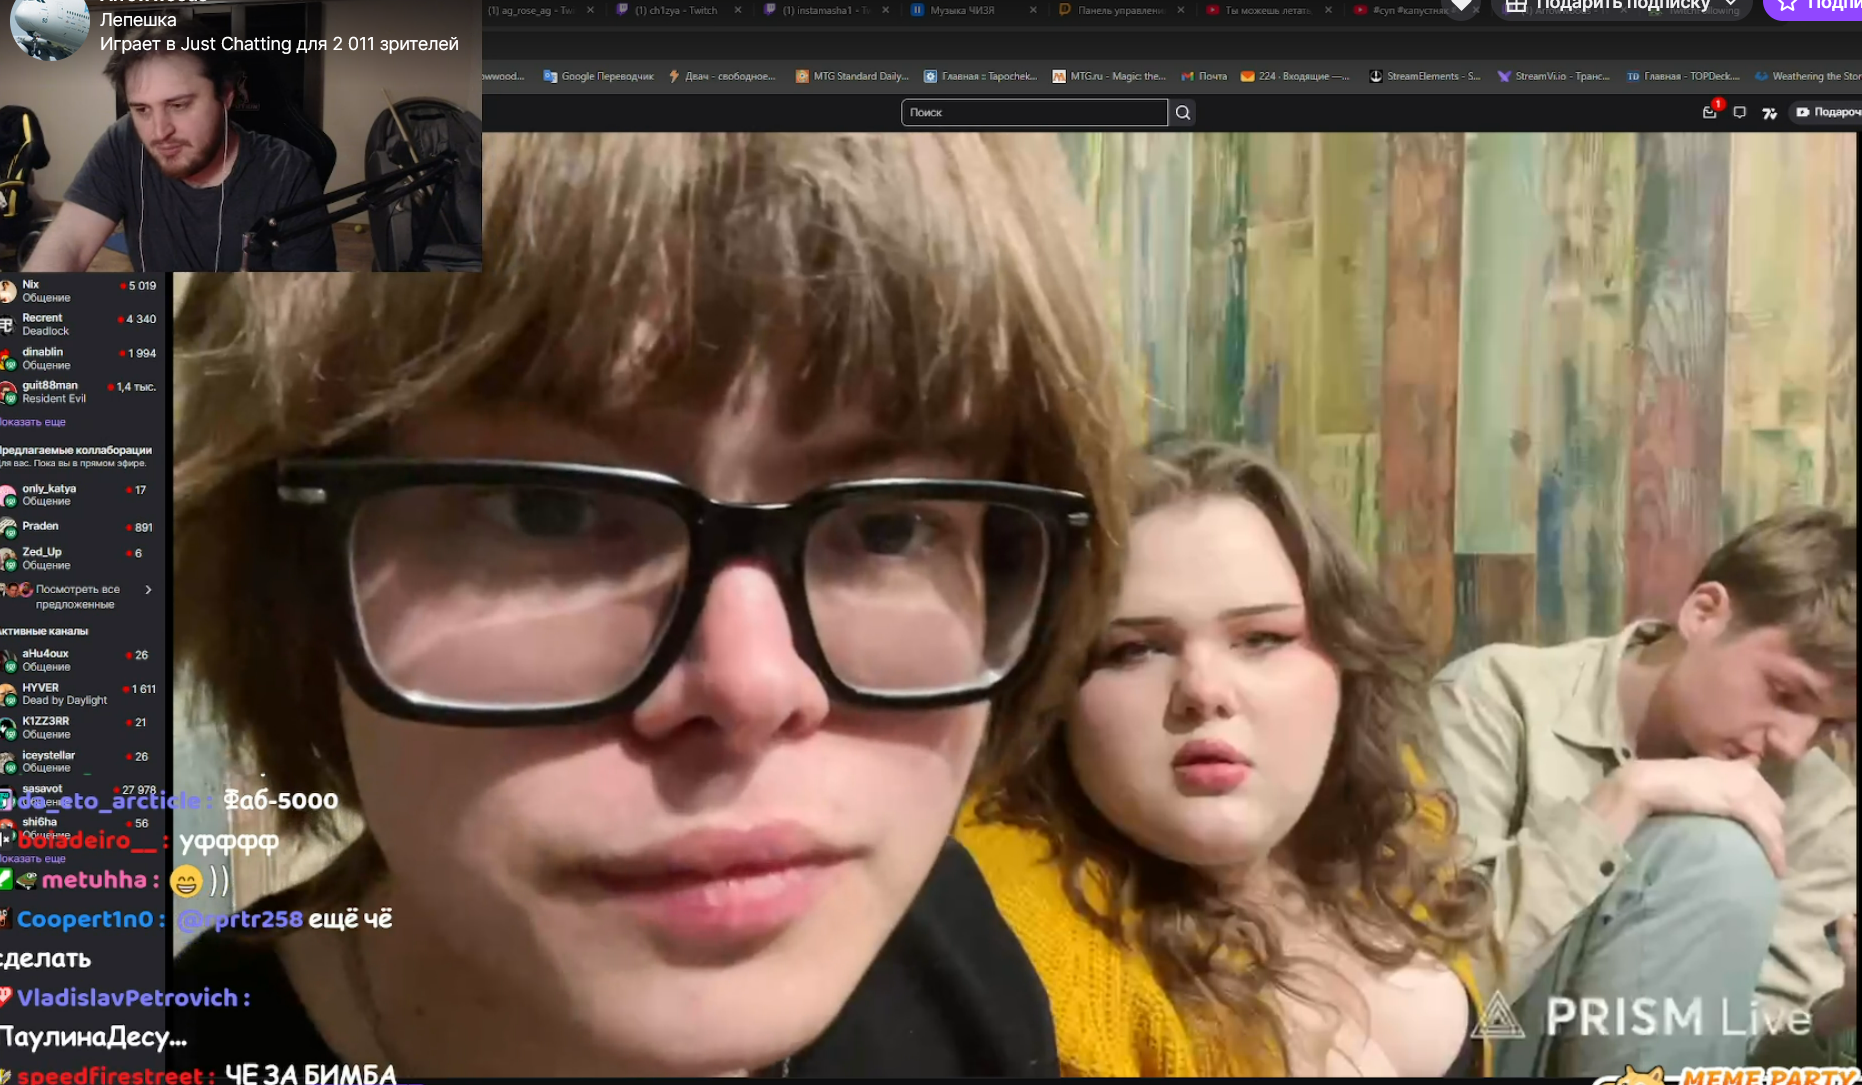Click the search magnifier button
1862x1085 pixels.
pyautogui.click(x=1183, y=112)
